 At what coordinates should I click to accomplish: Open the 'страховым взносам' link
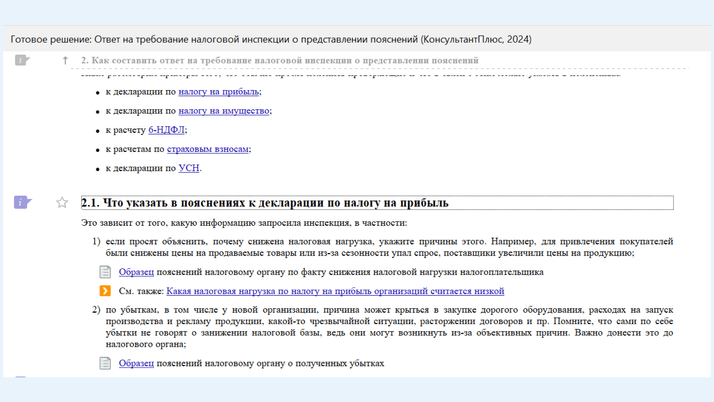point(208,149)
